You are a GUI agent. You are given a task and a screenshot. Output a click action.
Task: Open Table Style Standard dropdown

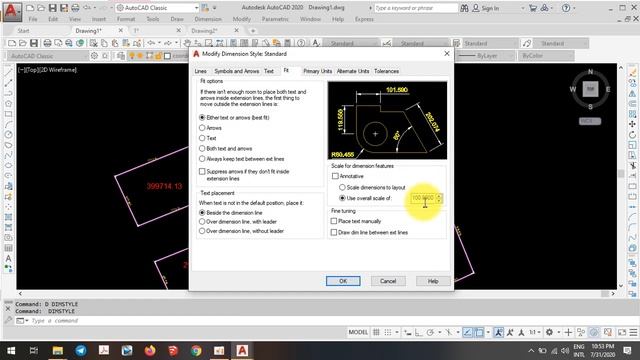coord(515,43)
